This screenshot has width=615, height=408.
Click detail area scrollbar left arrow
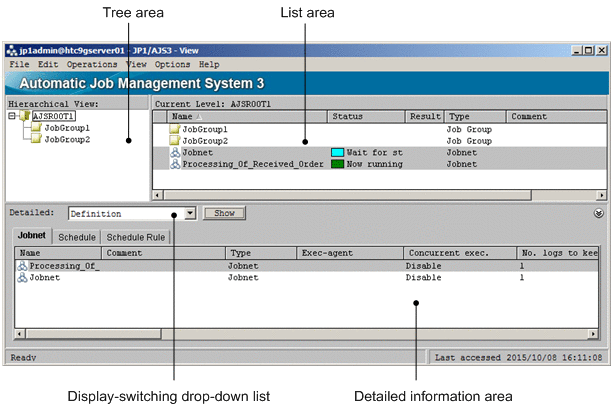20,334
